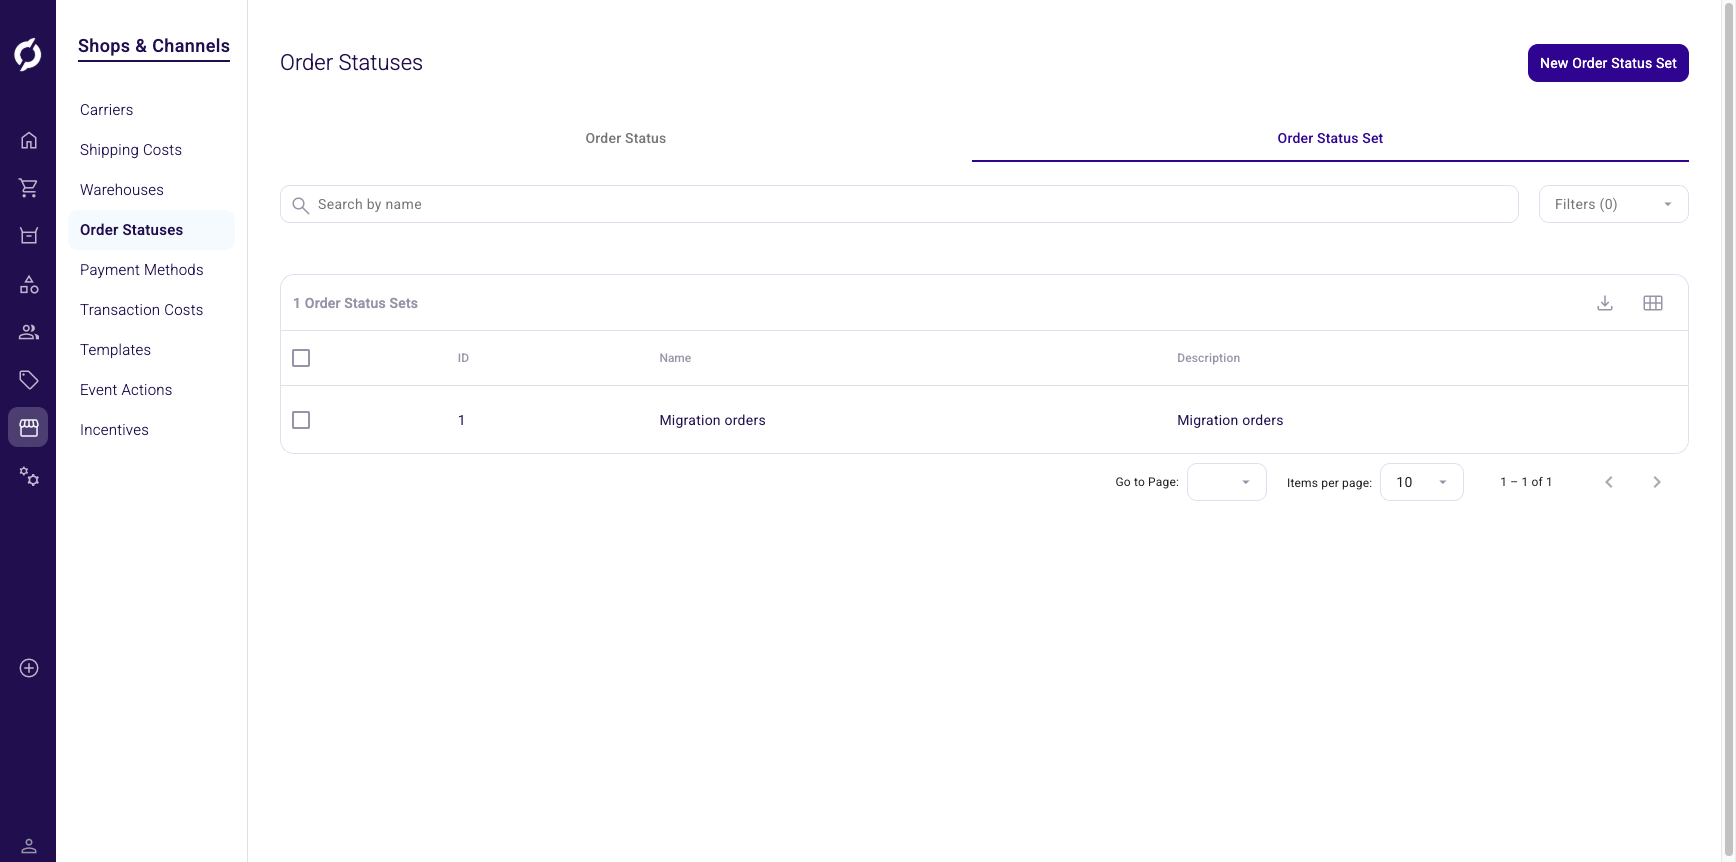
Task: Focus the Search by name field
Action: pos(899,204)
